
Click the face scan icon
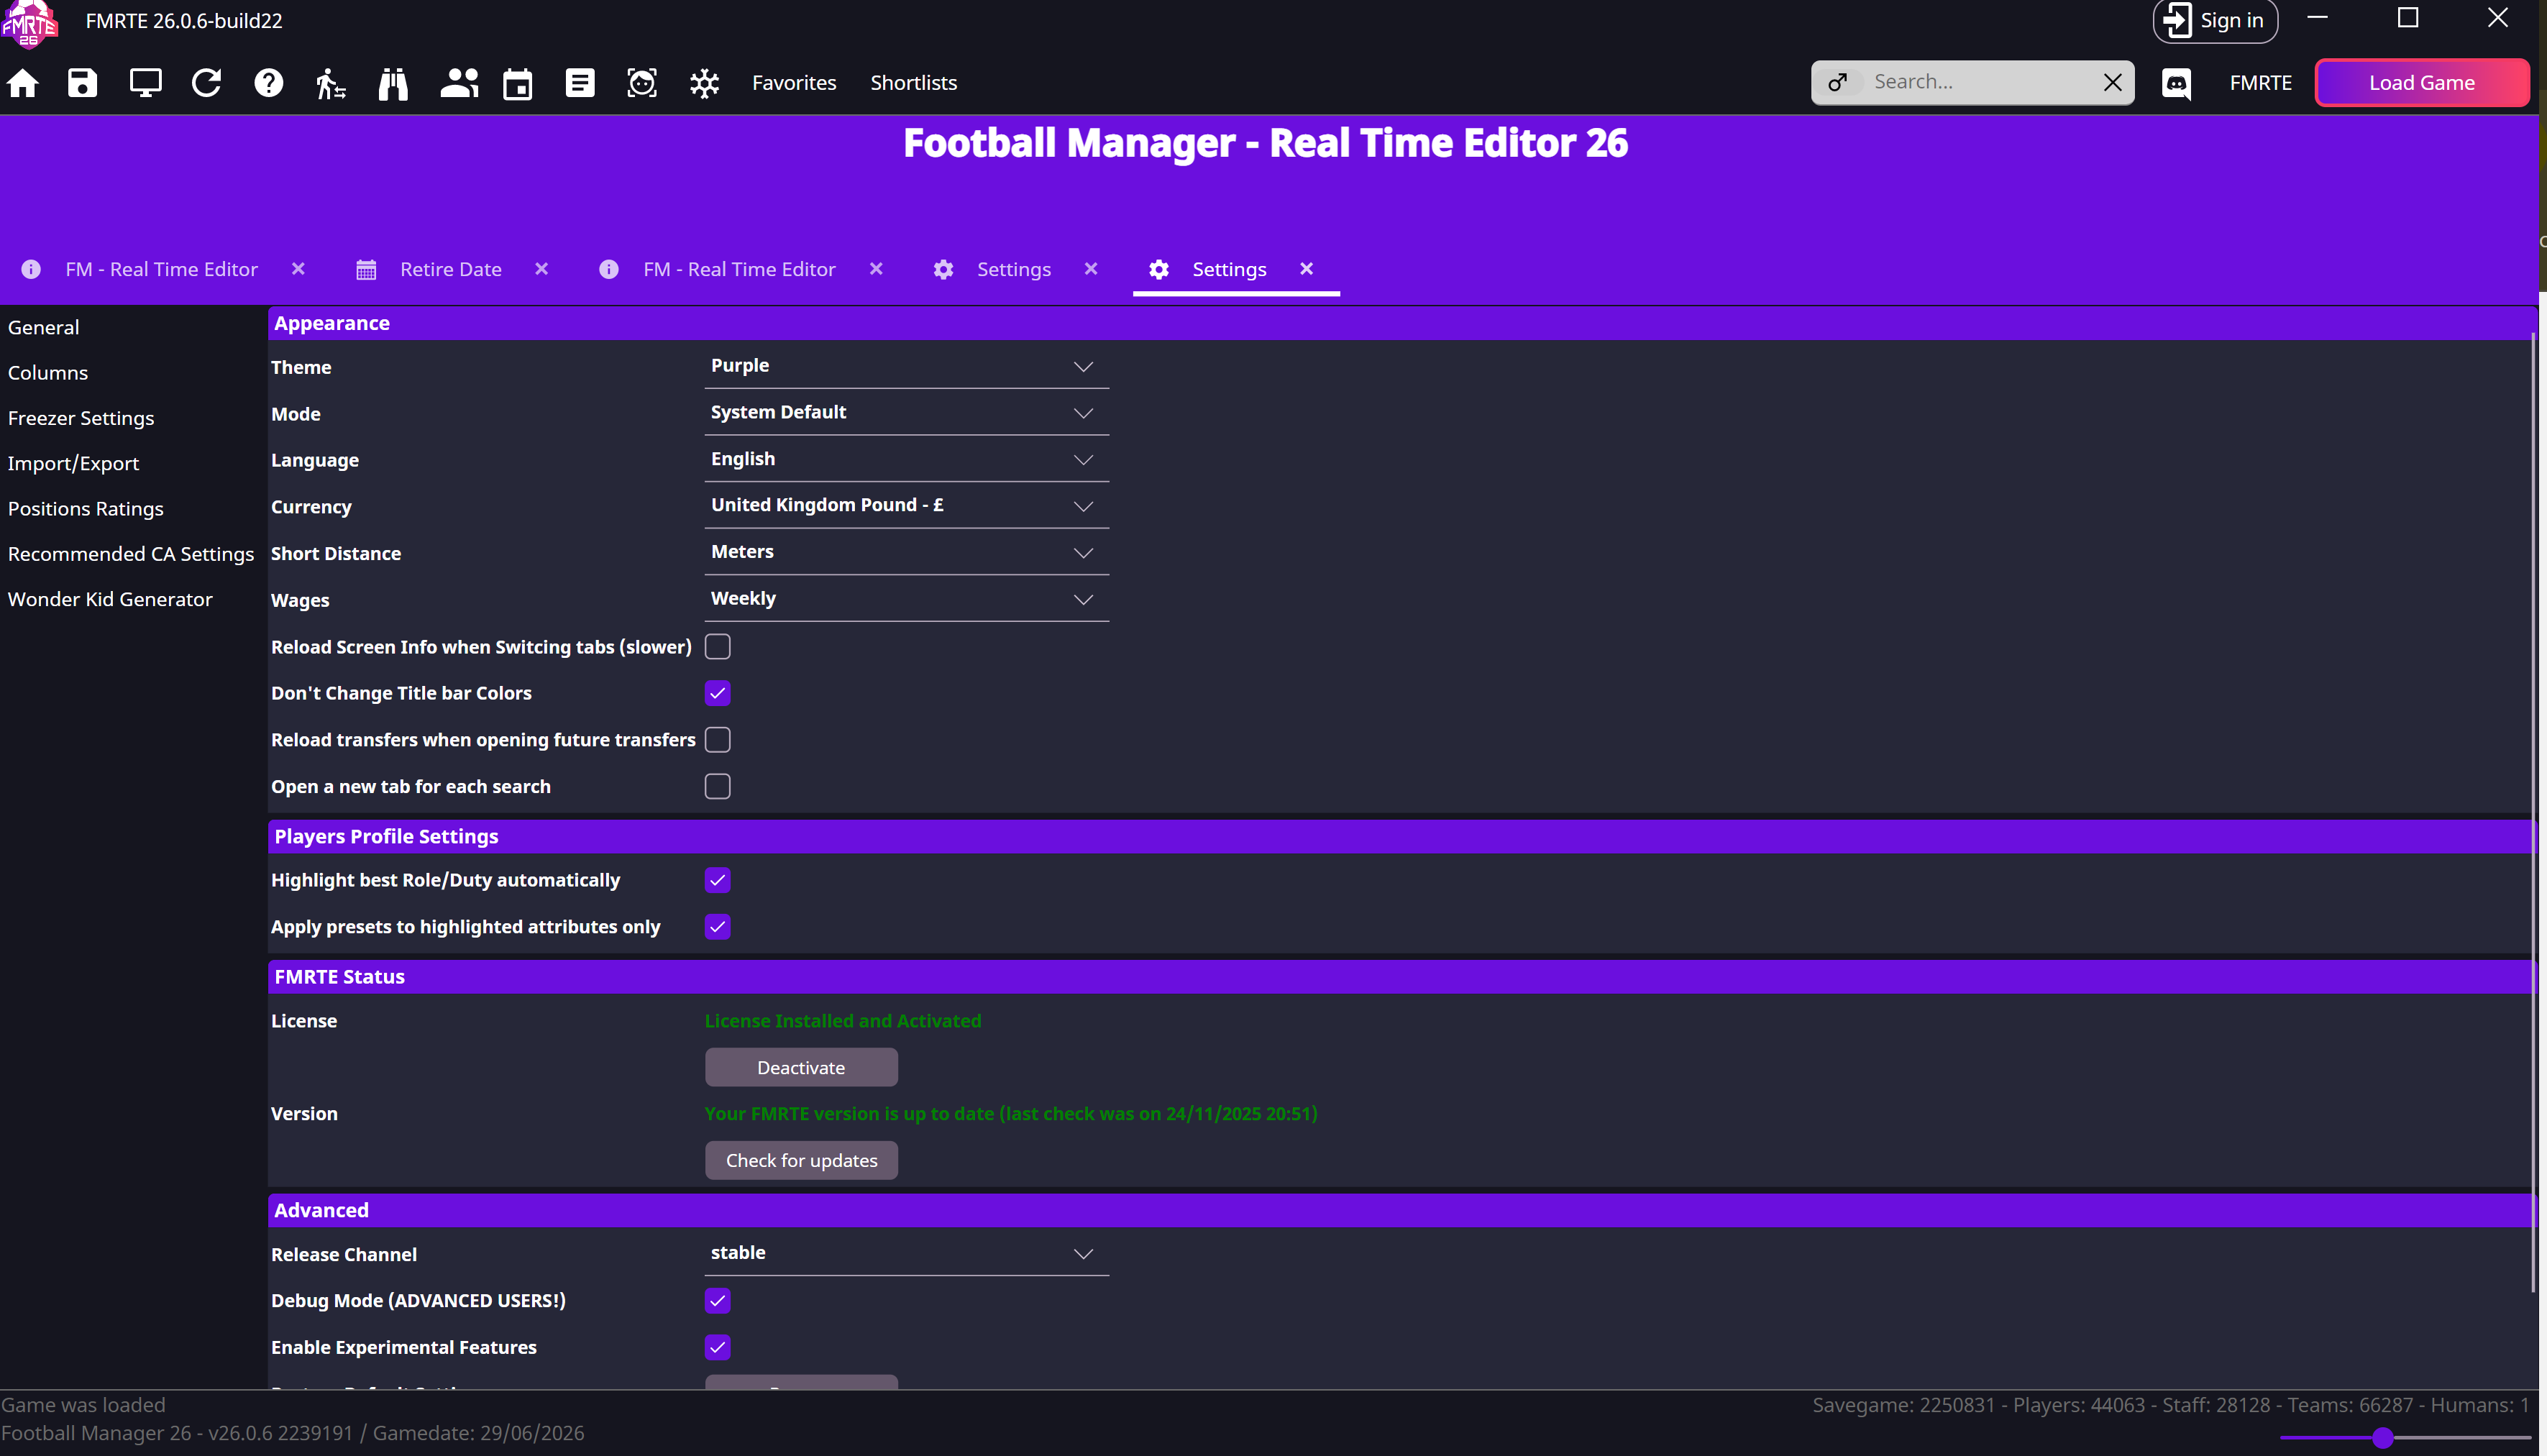point(642,83)
